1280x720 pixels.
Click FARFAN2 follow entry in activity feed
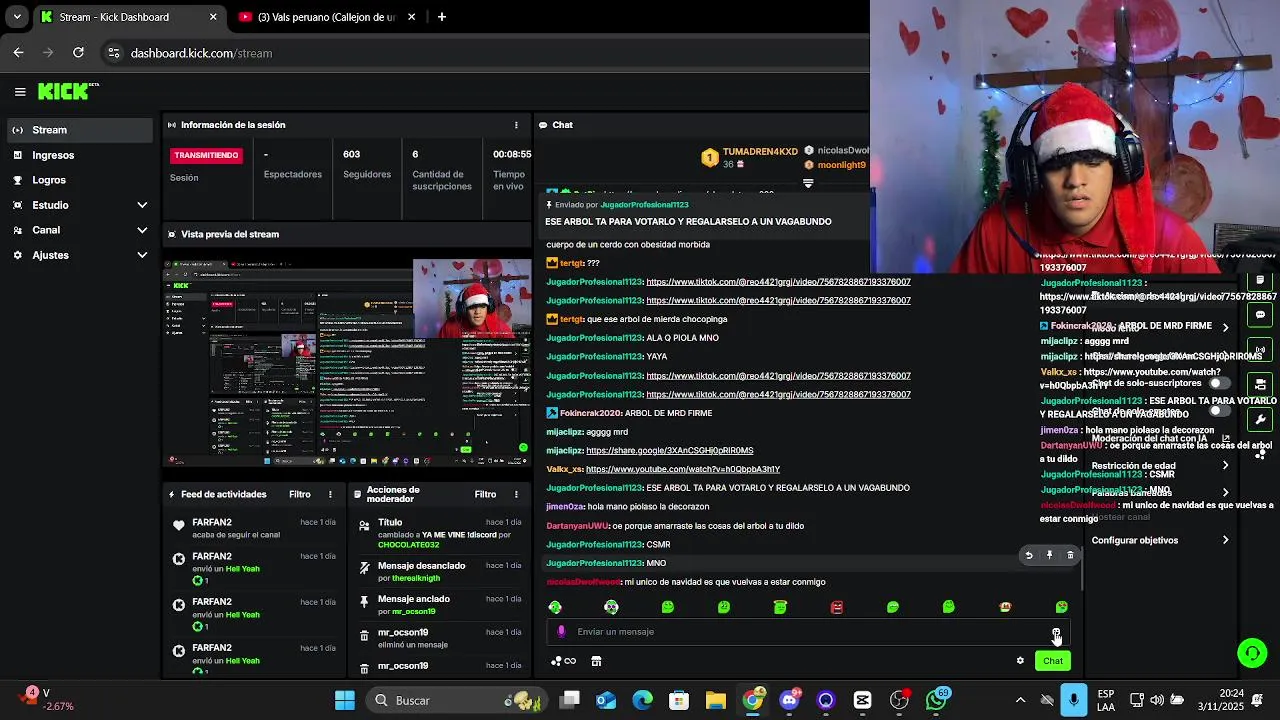coord(251,528)
